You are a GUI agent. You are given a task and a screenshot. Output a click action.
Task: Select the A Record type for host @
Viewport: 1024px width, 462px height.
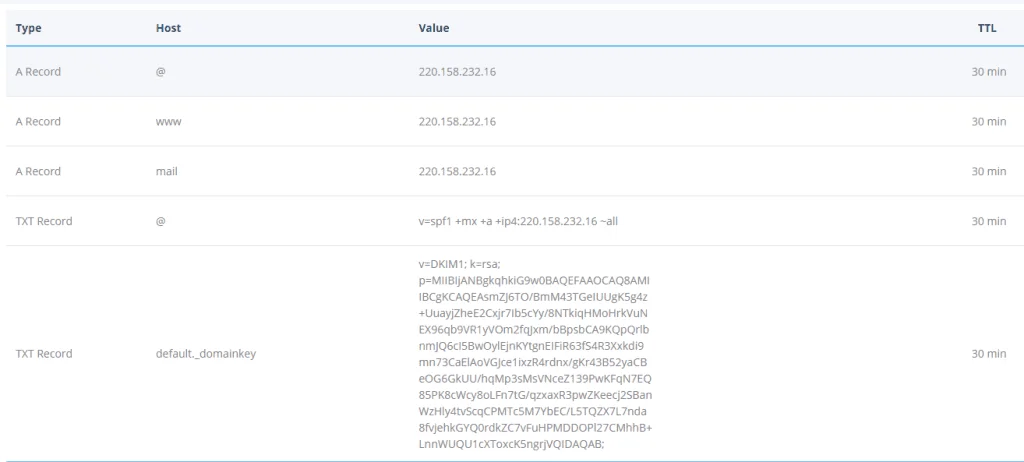(38, 72)
